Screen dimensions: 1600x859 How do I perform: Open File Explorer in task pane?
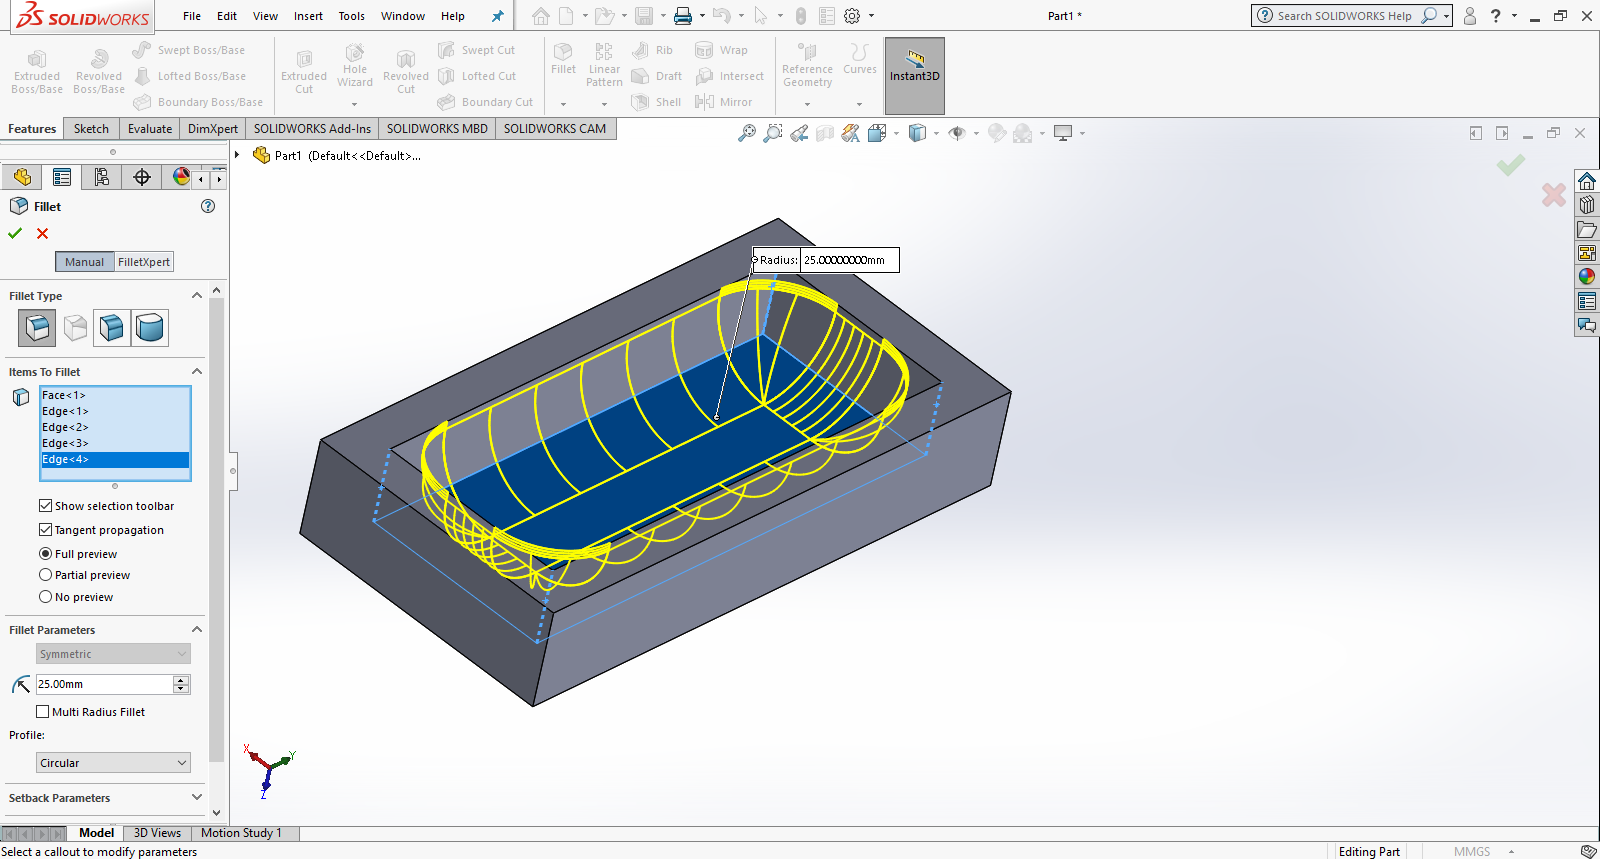1587,229
